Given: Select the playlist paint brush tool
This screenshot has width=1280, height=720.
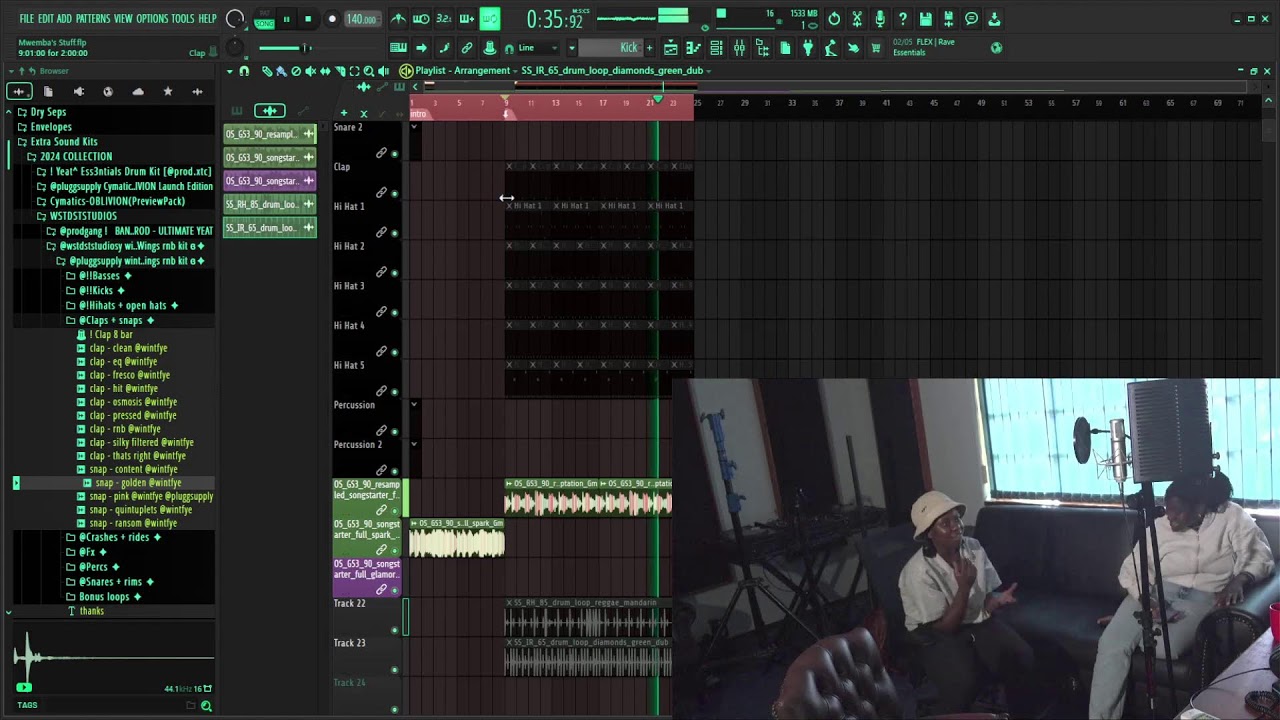Looking at the screenshot, I should (x=281, y=71).
